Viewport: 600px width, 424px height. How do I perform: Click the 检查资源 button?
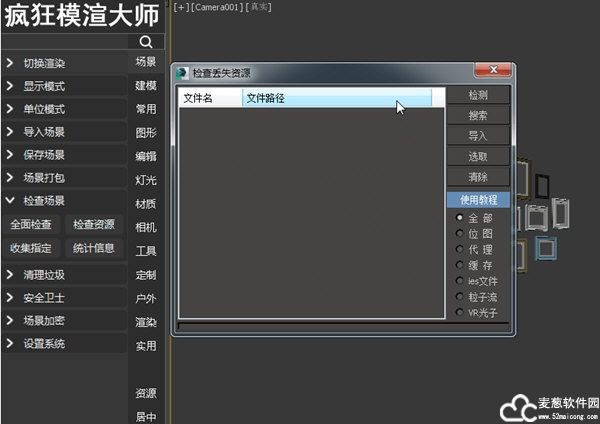pos(94,224)
